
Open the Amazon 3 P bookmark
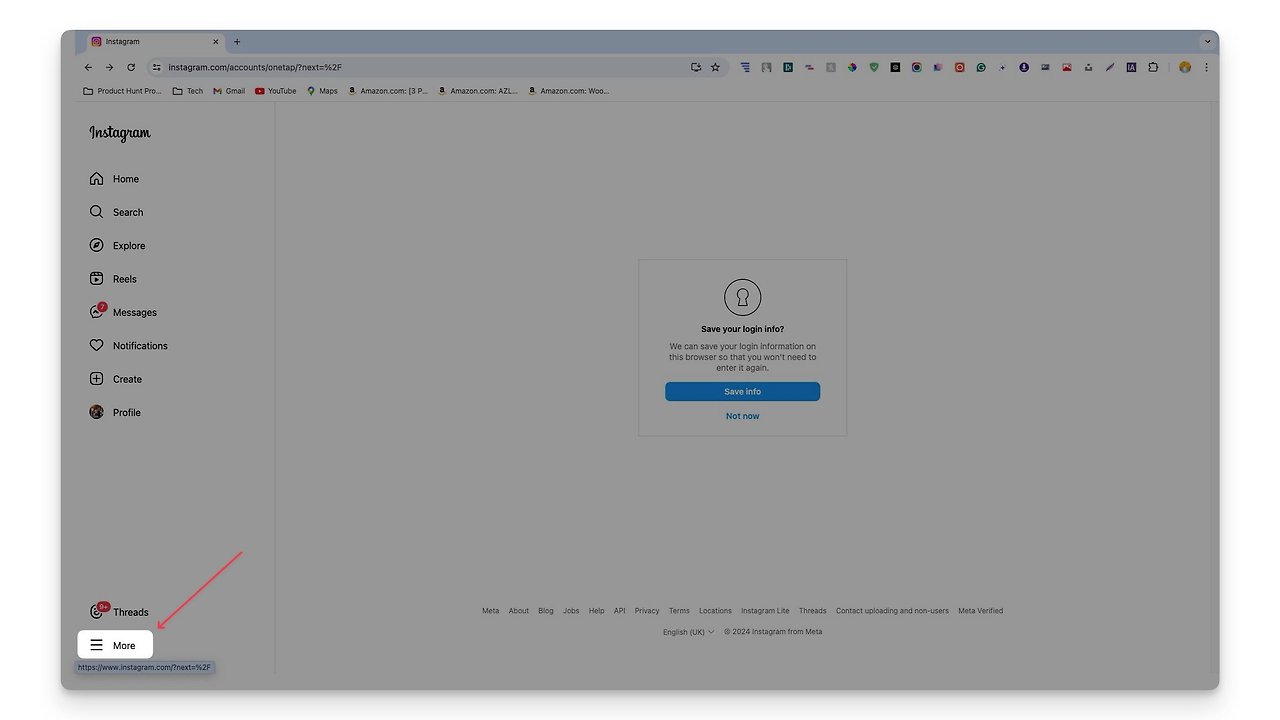pyautogui.click(x=388, y=91)
